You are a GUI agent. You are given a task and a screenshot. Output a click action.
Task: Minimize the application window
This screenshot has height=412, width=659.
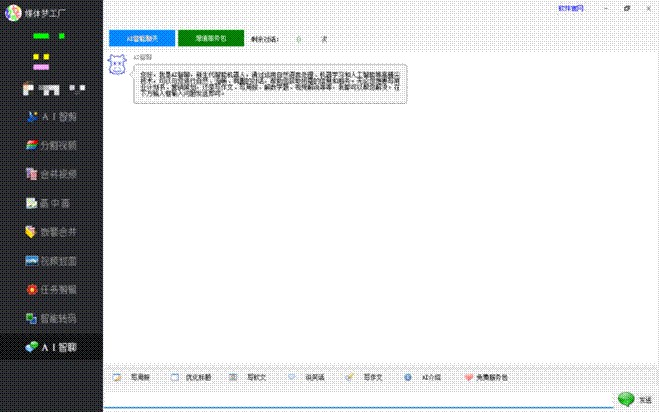pos(606,8)
